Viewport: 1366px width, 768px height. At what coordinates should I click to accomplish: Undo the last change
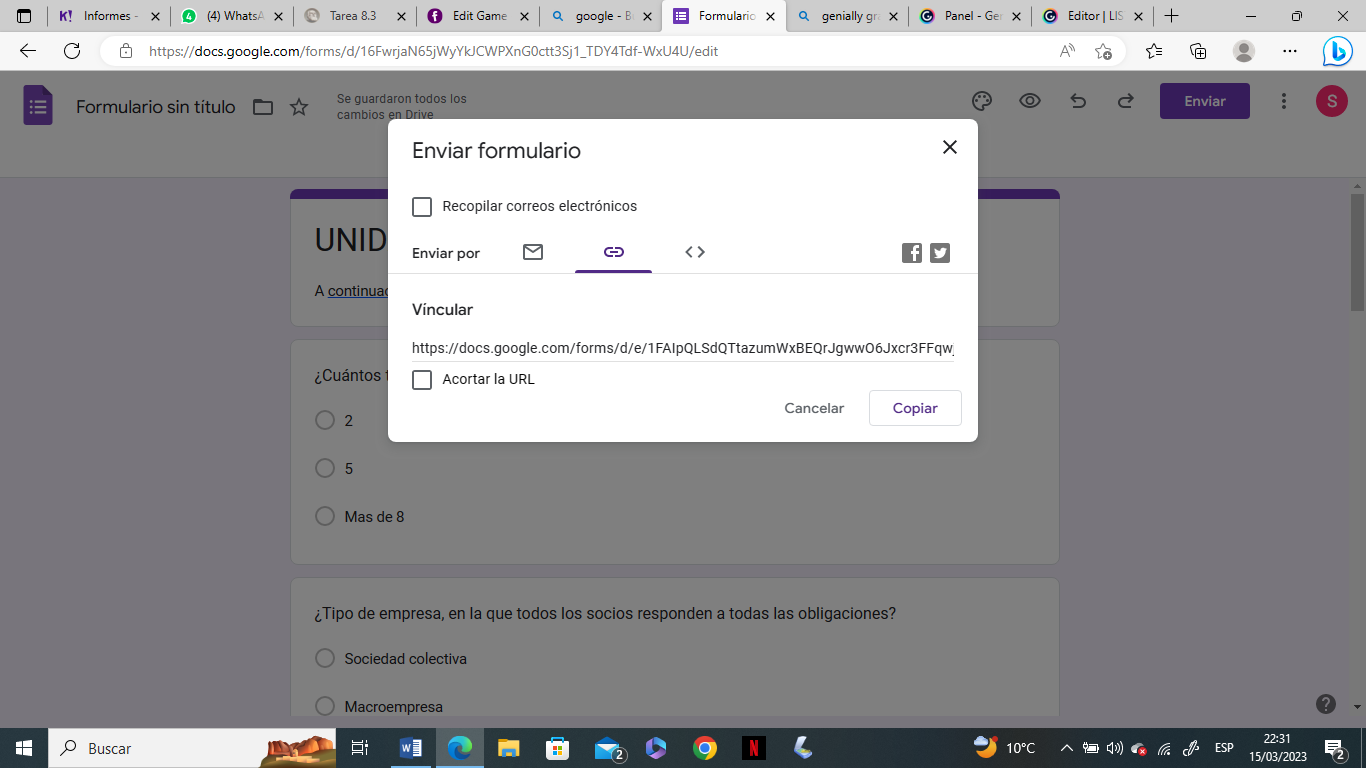coord(1077,100)
